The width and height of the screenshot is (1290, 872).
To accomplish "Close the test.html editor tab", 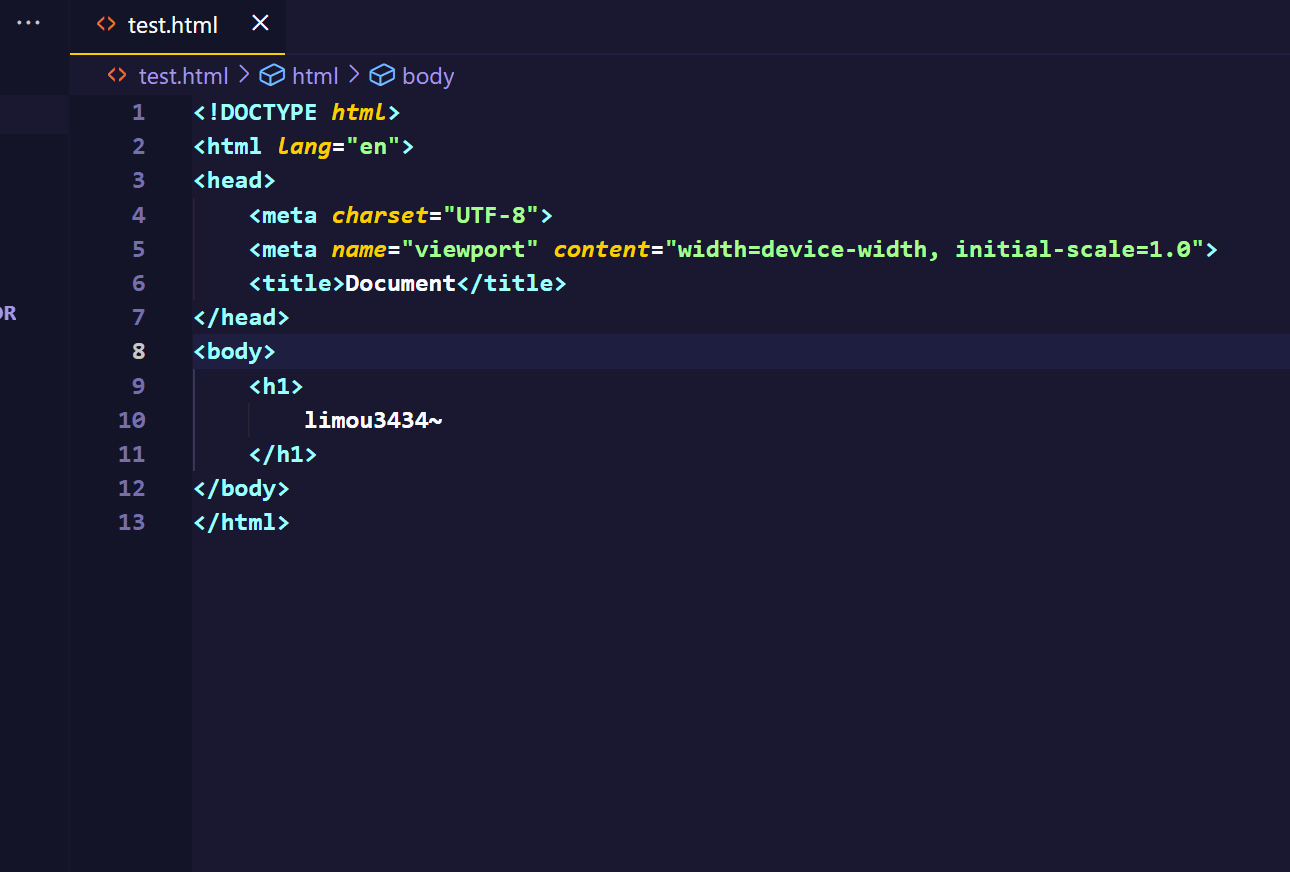I will [x=260, y=23].
